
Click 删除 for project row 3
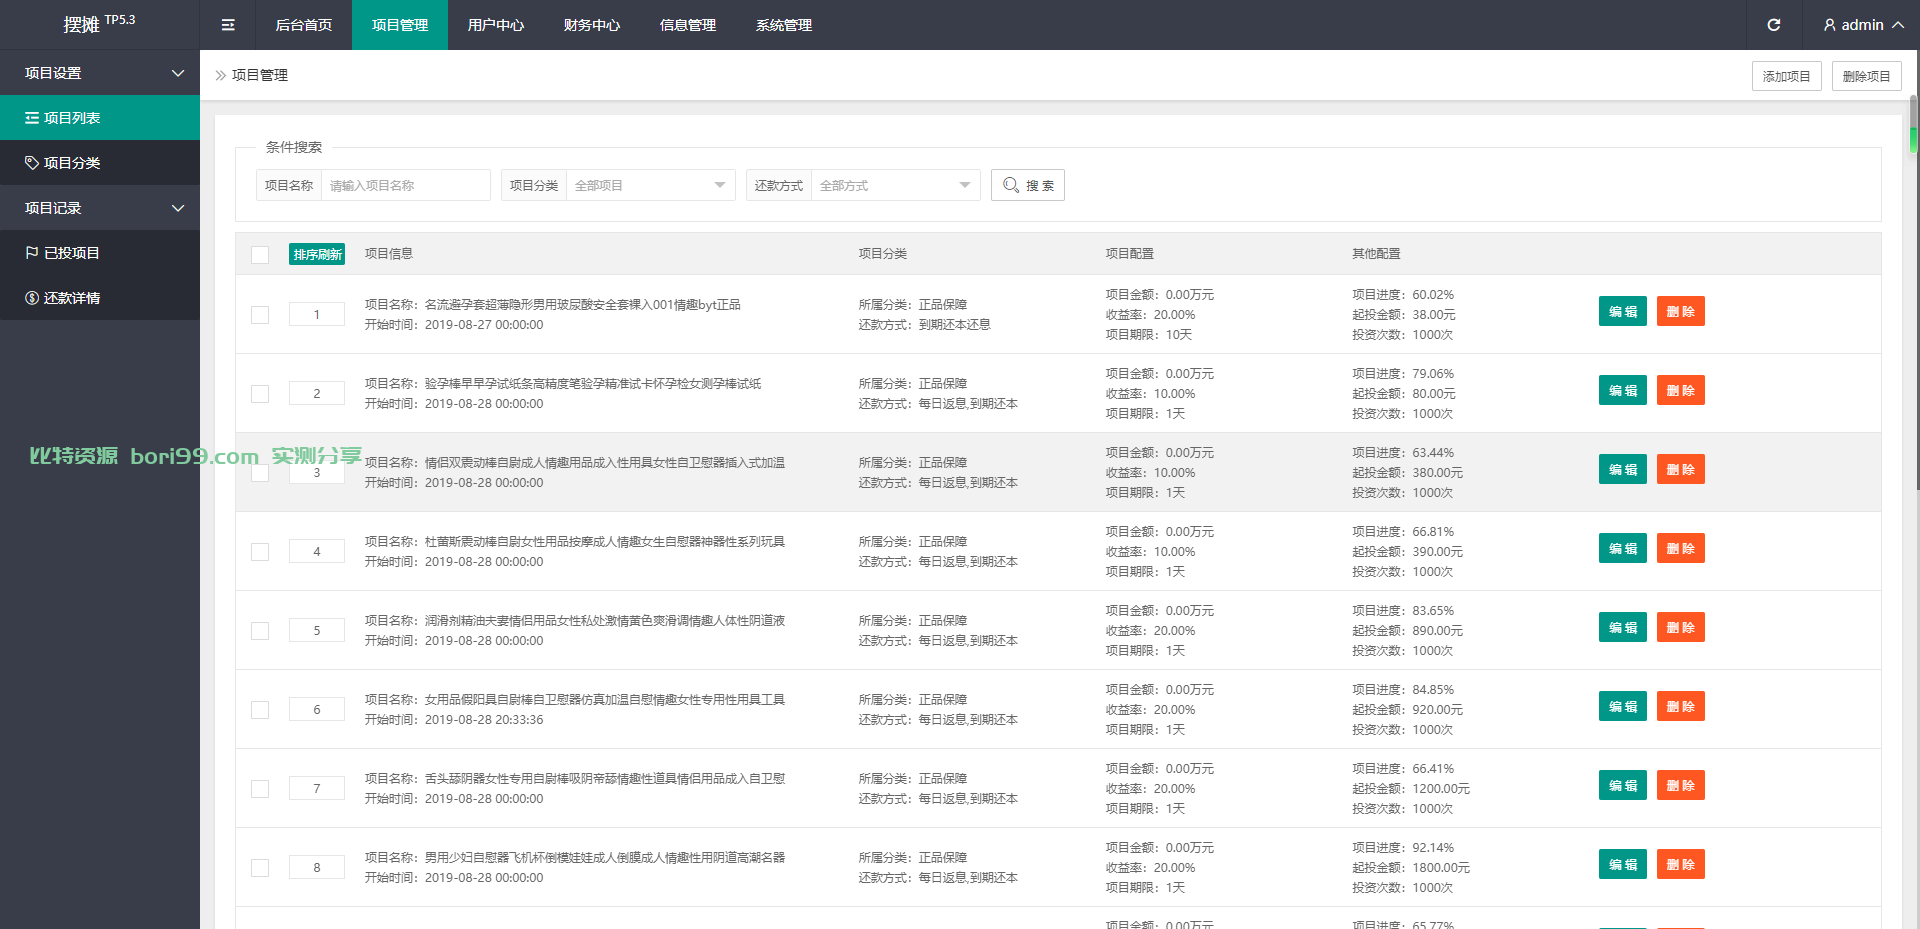pos(1681,470)
